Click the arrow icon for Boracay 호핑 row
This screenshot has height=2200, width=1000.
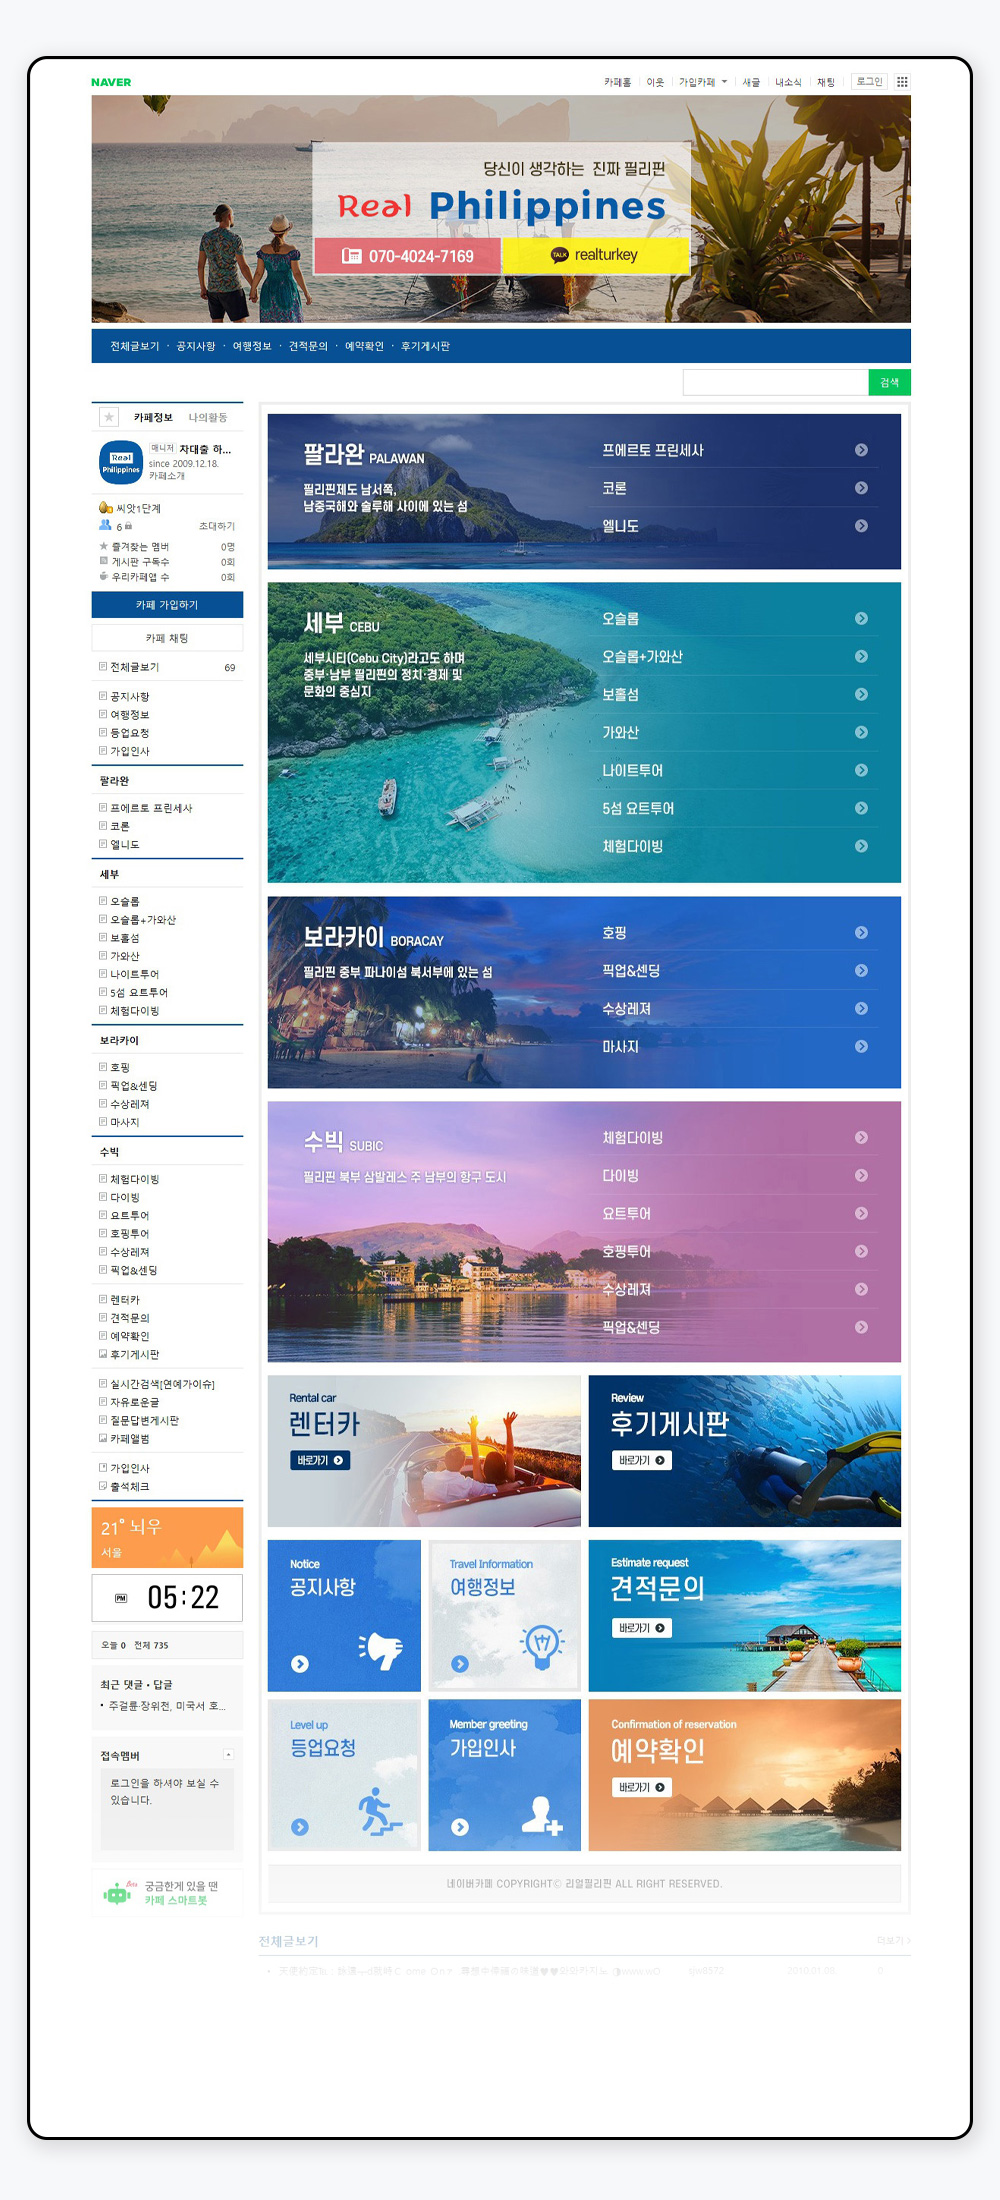[861, 933]
